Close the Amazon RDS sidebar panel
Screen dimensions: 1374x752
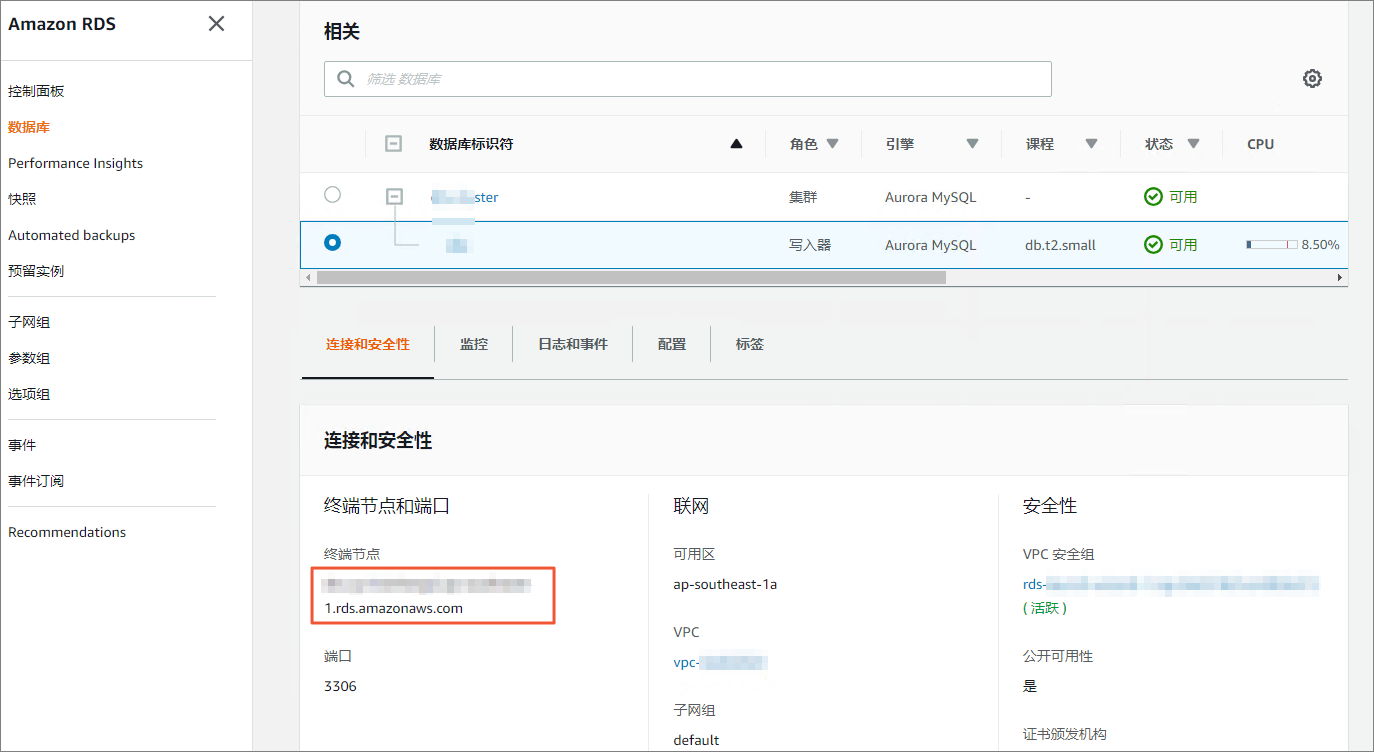point(216,24)
